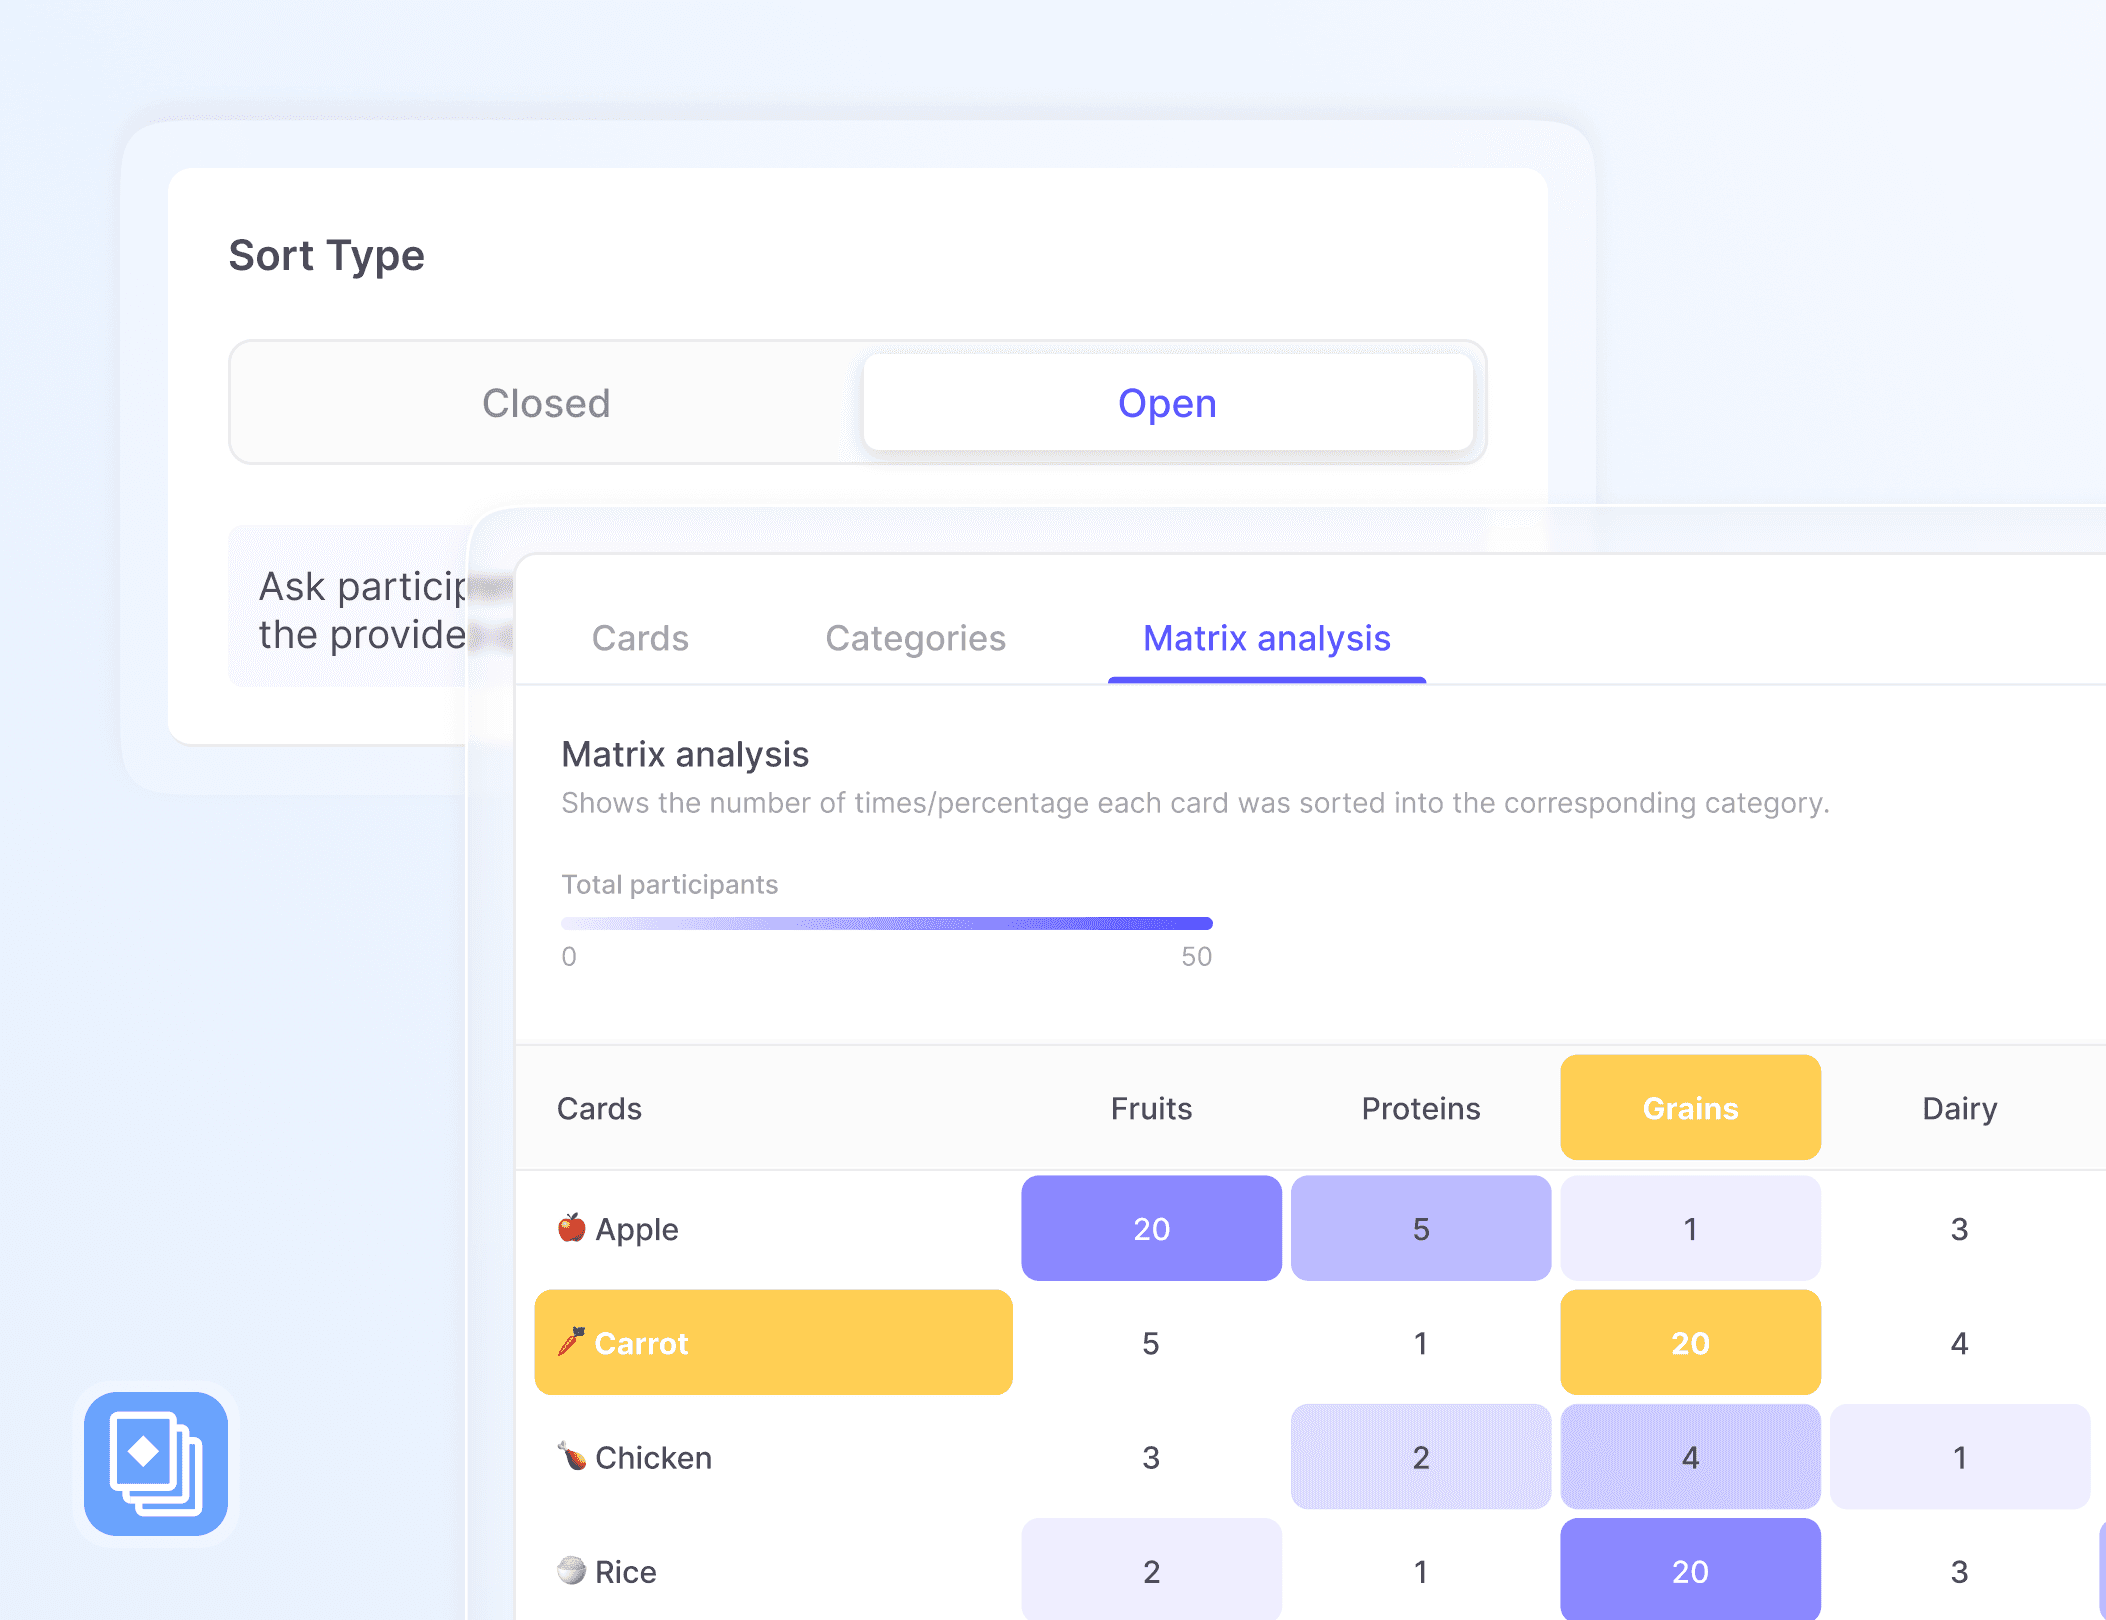Click the Total participants gradient bar
Screen dimensions: 2106x1620
coord(886,923)
